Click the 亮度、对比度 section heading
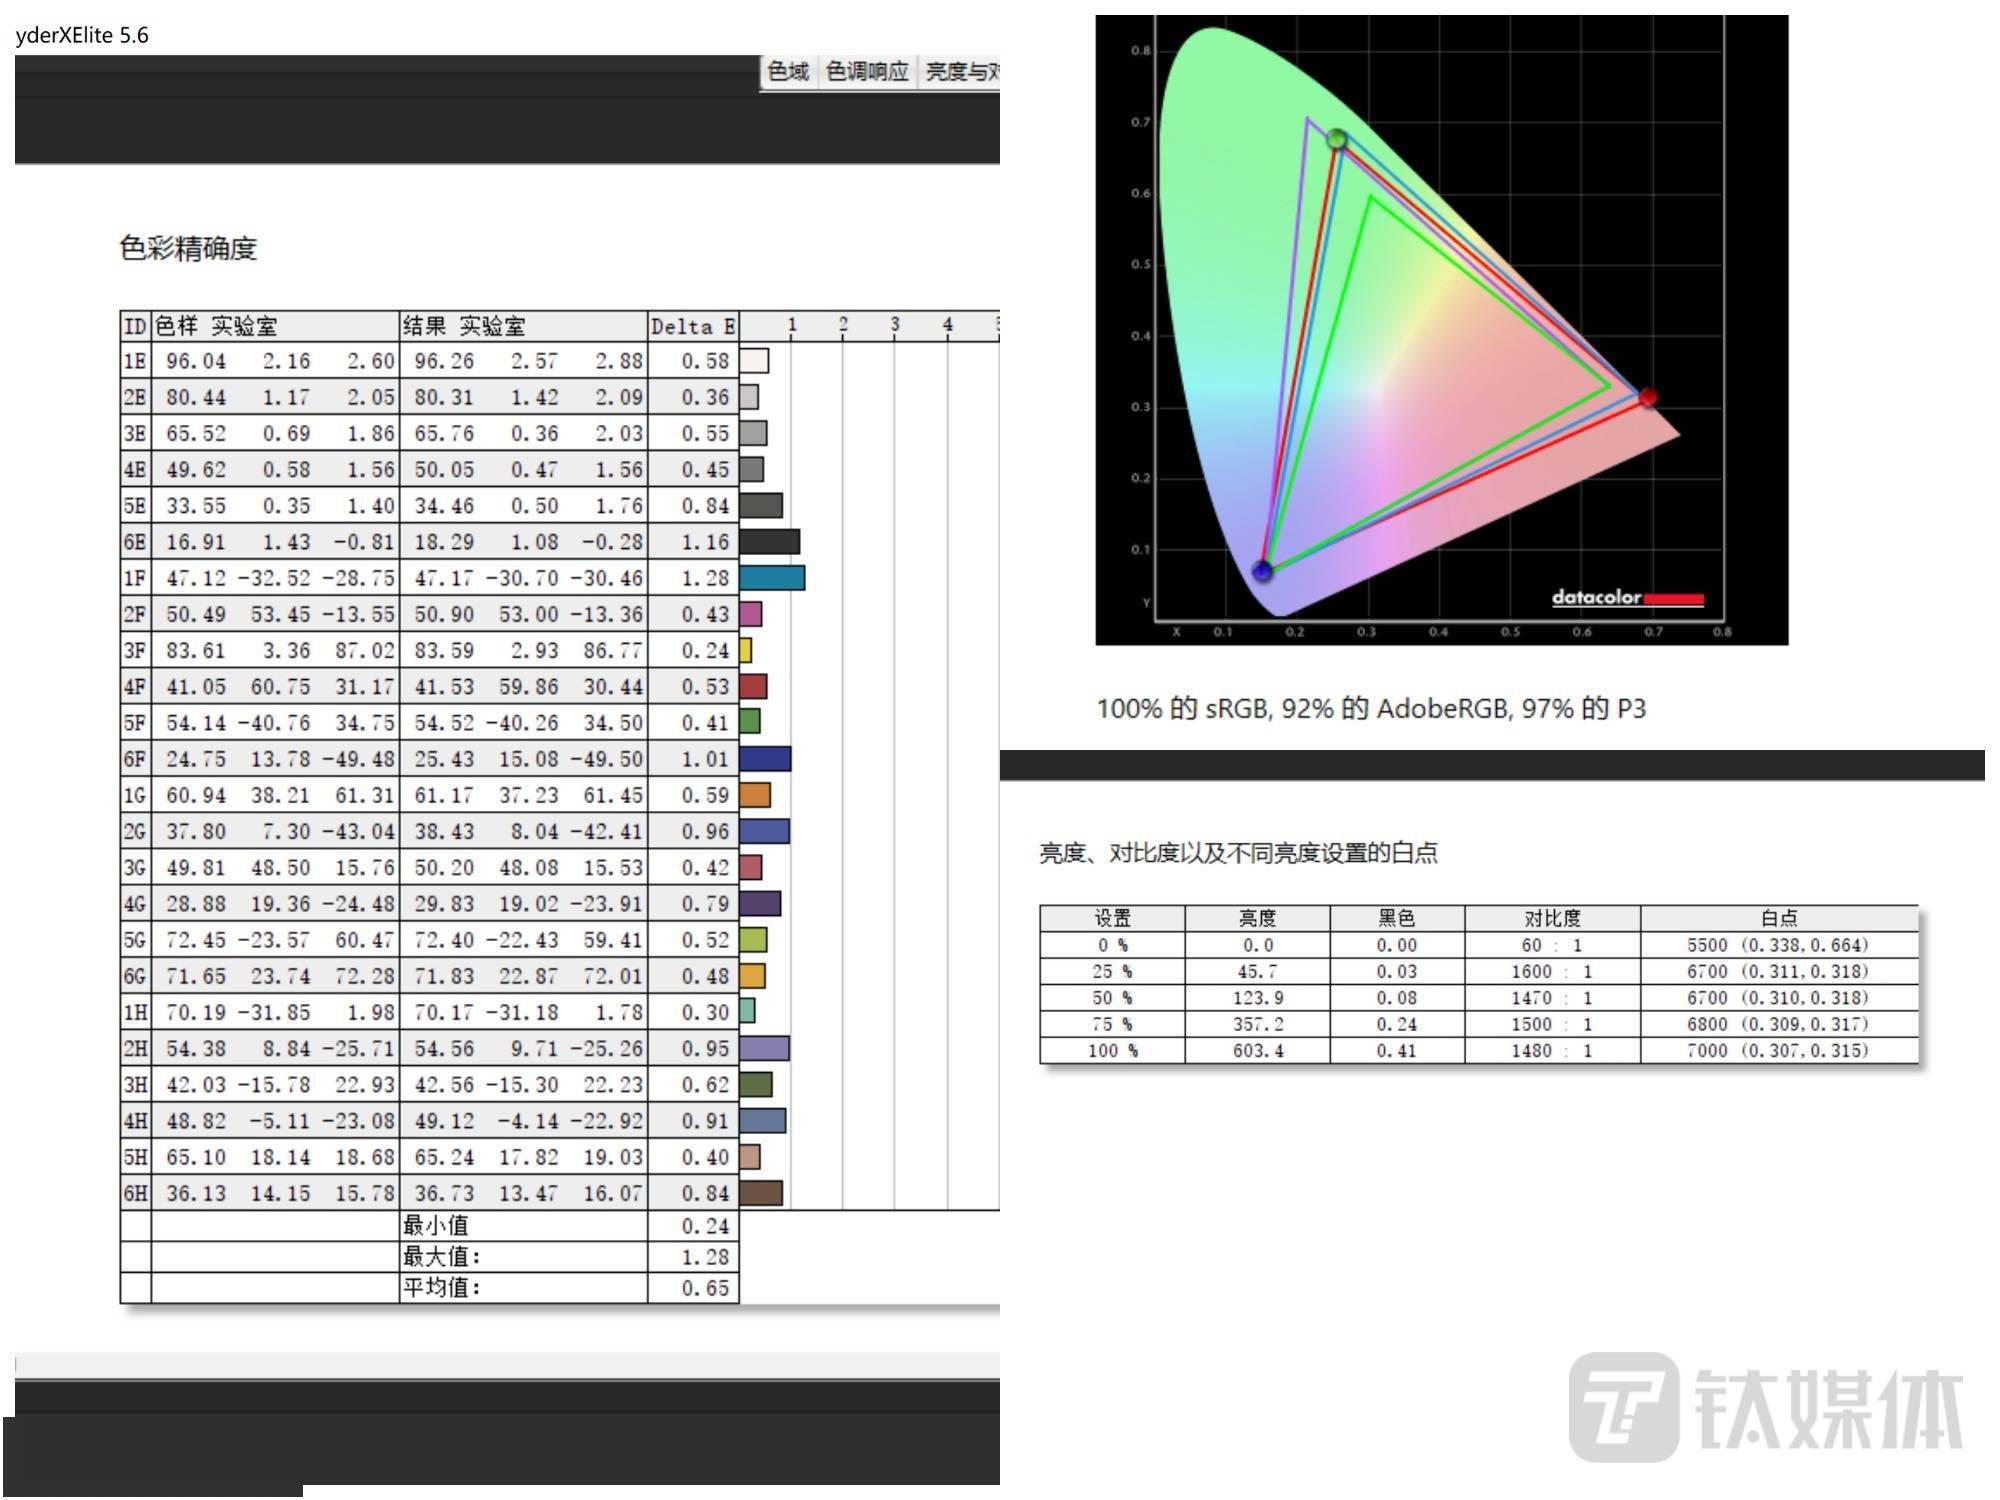Image resolution: width=2000 pixels, height=1500 pixels. point(1238,853)
